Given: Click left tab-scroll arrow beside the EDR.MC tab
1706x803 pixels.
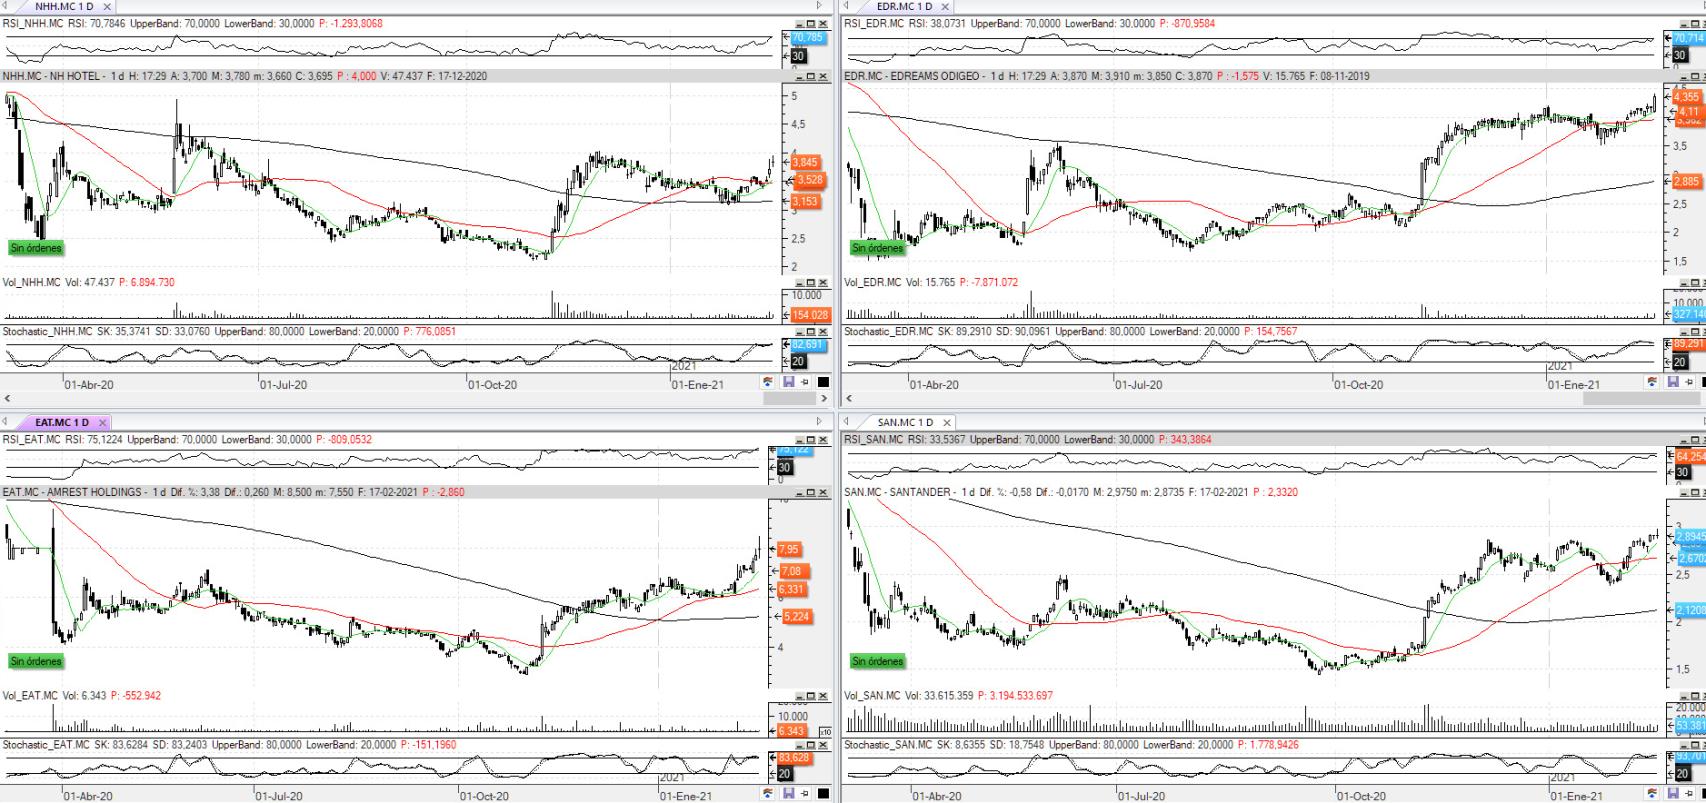Looking at the screenshot, I should coord(848,6).
